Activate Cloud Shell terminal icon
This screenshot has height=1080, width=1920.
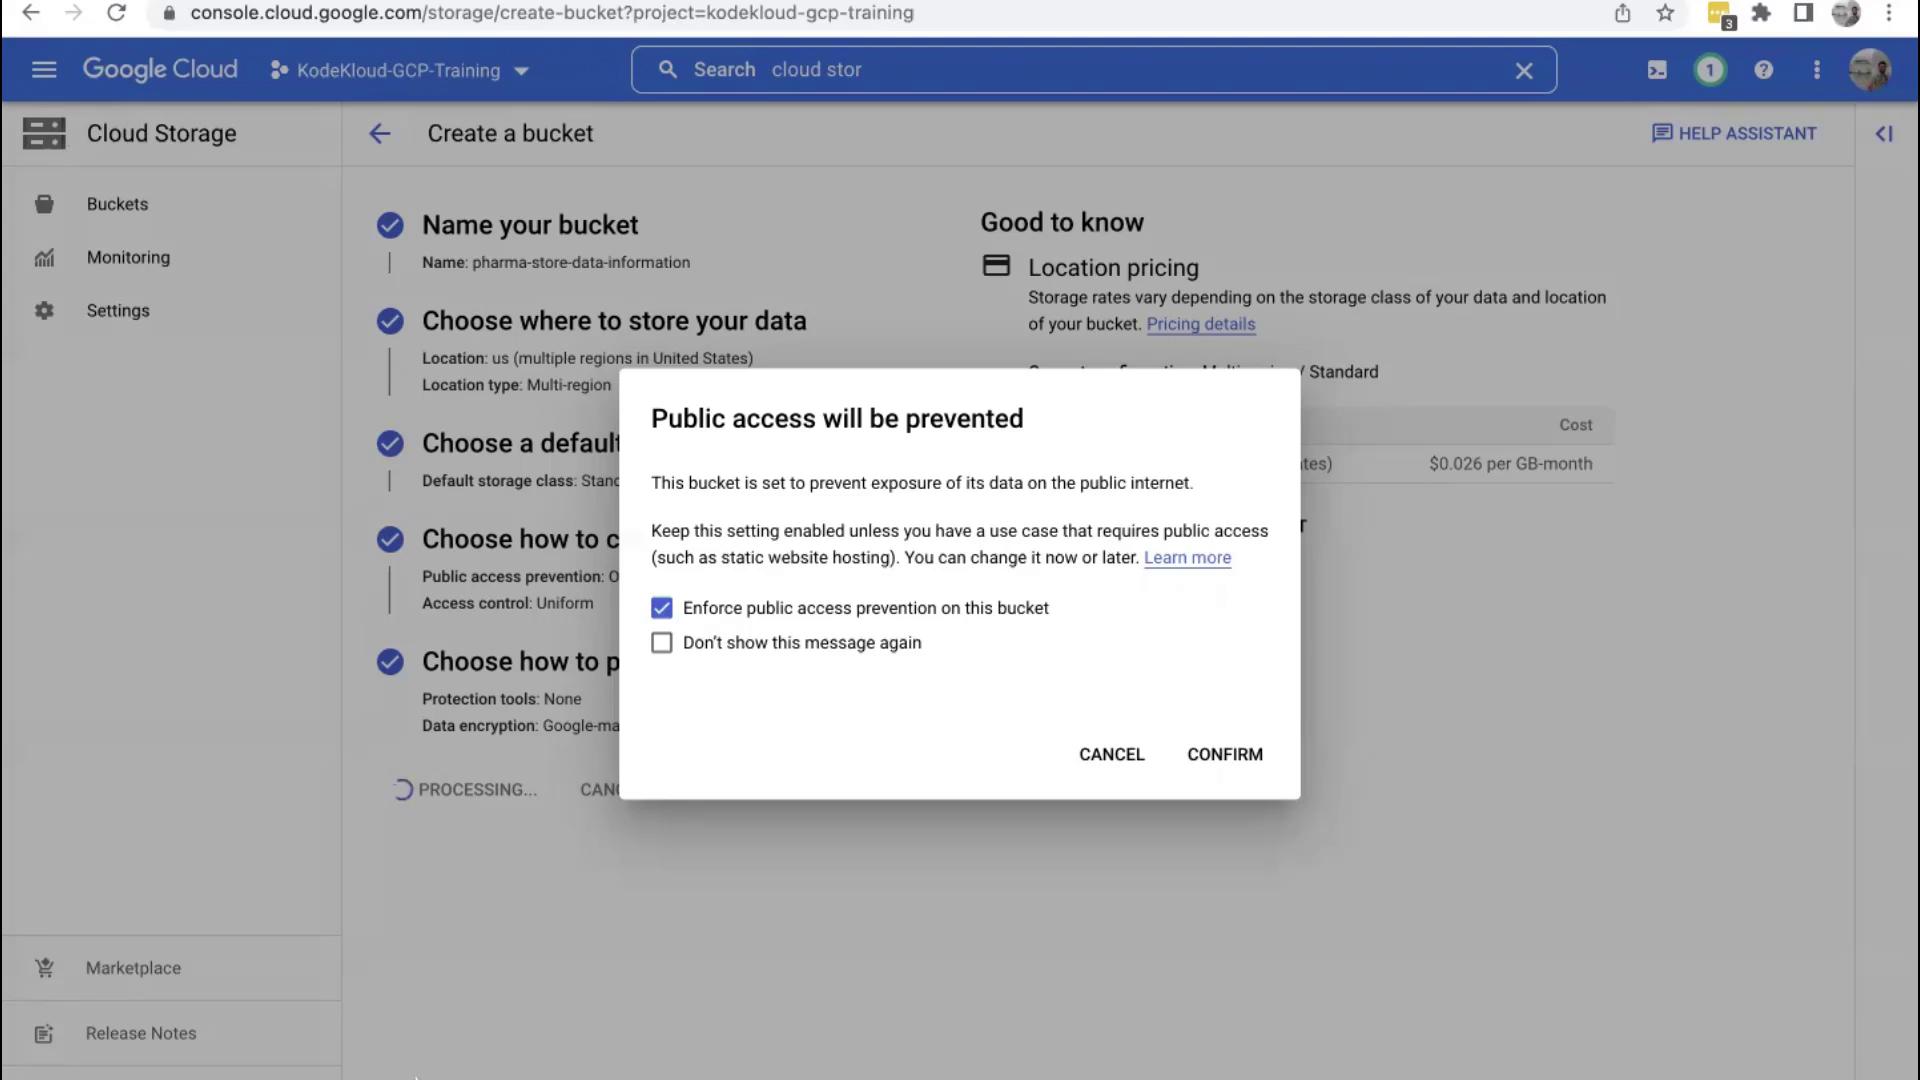tap(1657, 70)
